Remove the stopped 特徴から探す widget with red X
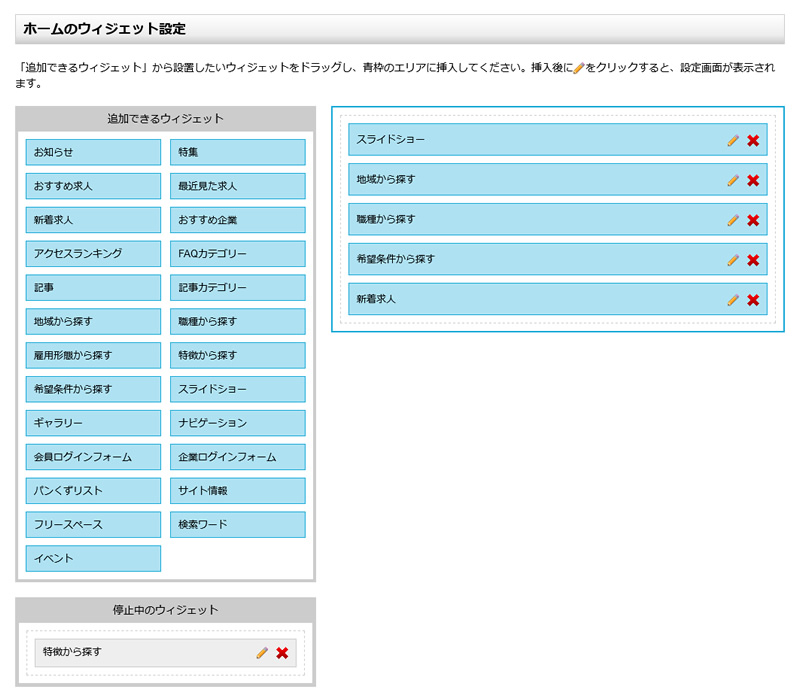This screenshot has height=700, width=800. [283, 653]
